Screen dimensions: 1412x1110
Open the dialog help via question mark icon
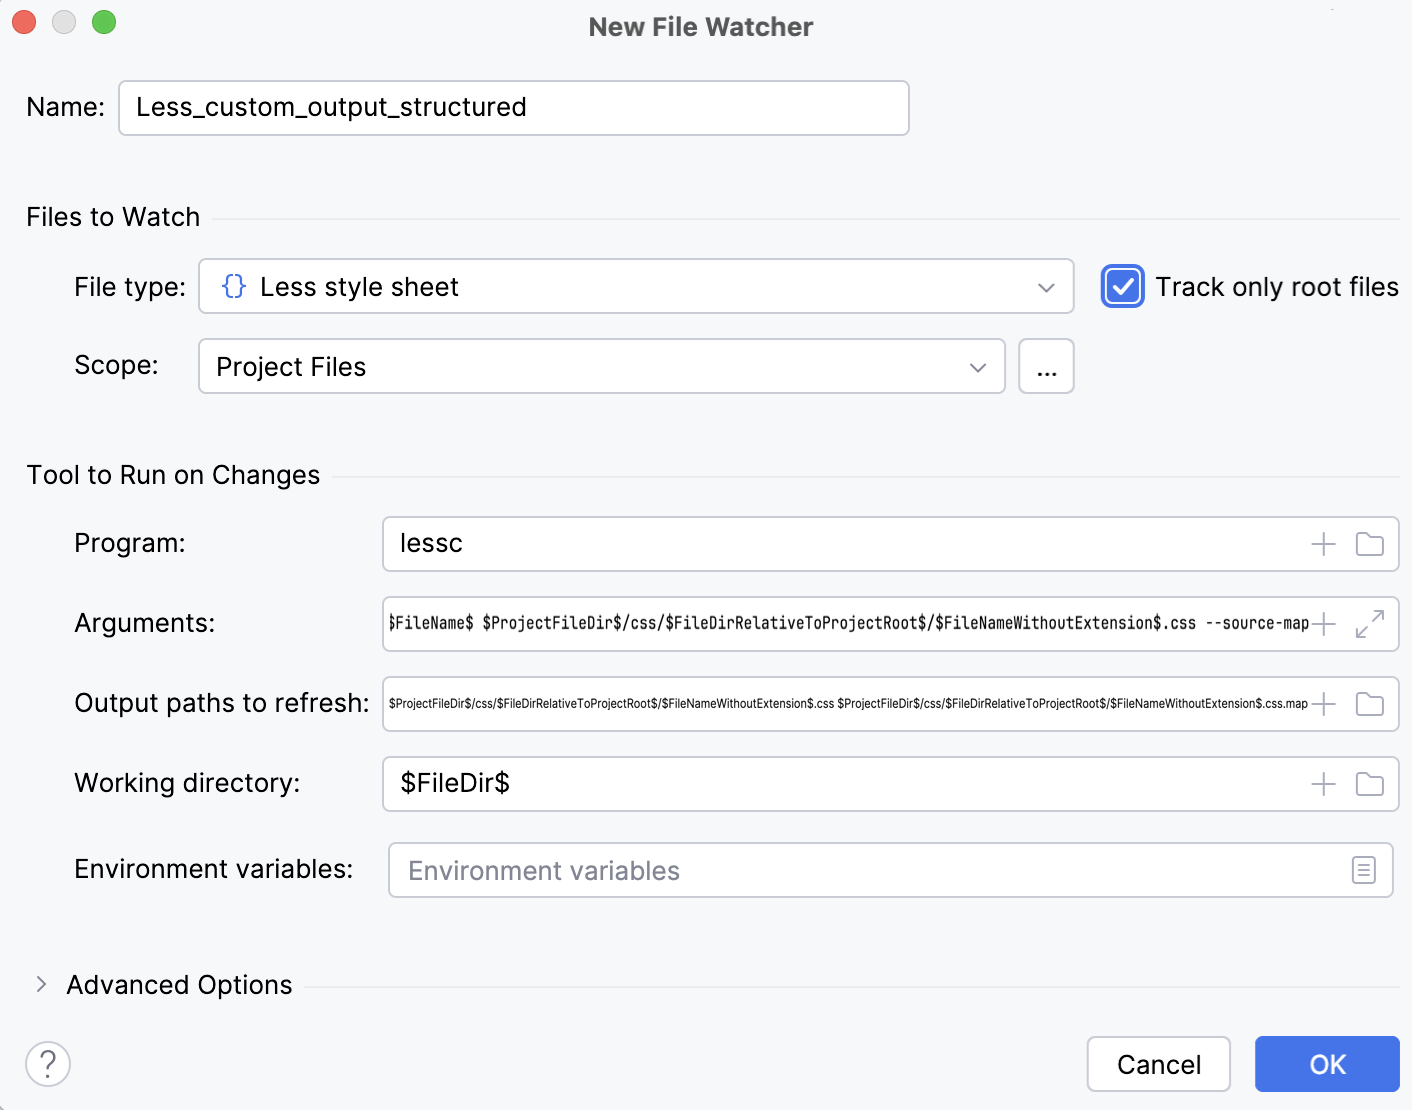click(47, 1064)
